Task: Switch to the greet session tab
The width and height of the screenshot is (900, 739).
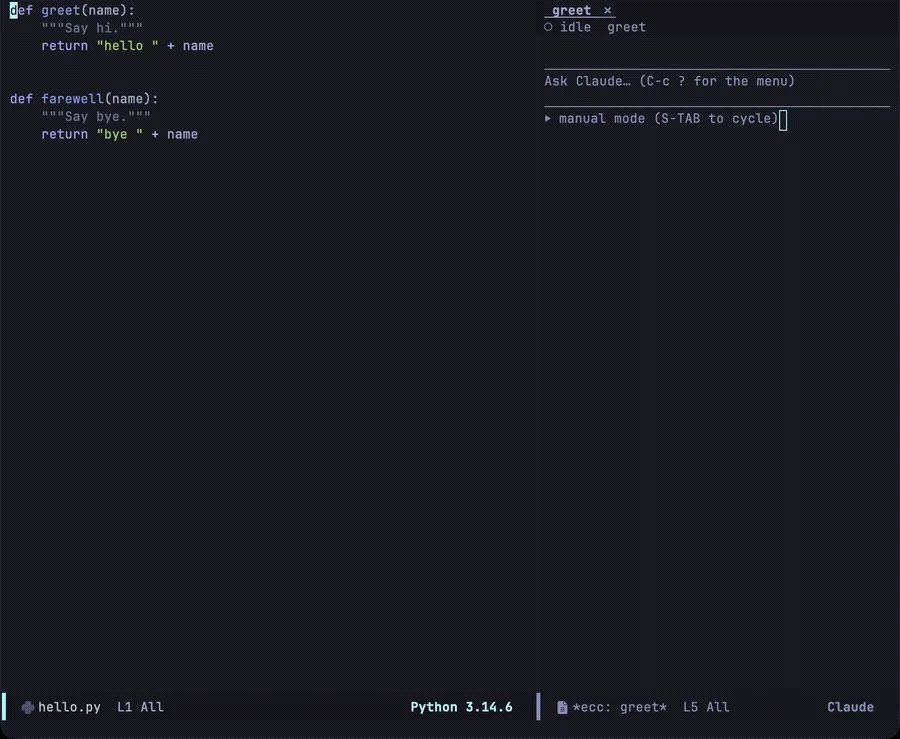Action: tap(571, 10)
